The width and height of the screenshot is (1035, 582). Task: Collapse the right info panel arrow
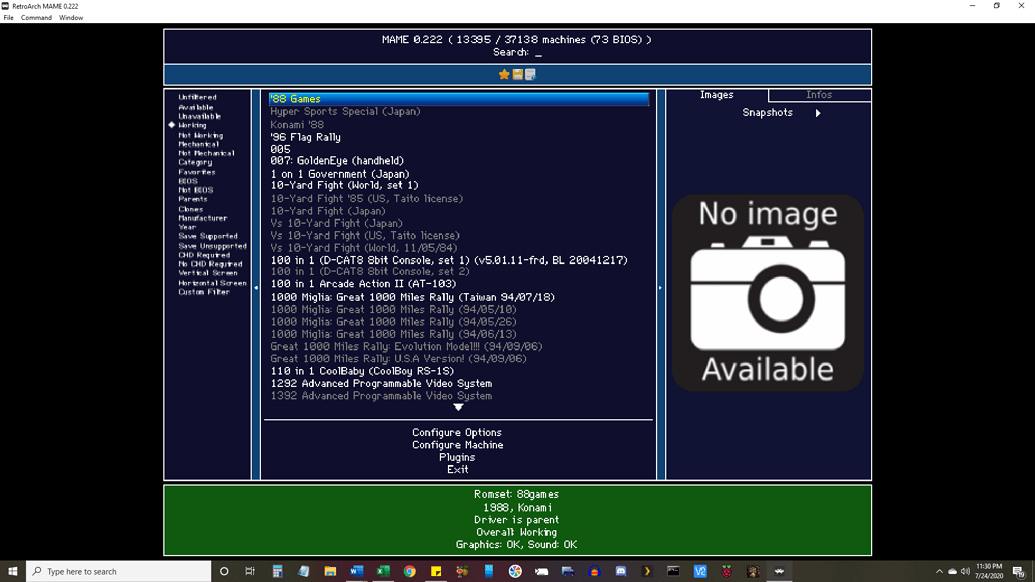point(660,288)
